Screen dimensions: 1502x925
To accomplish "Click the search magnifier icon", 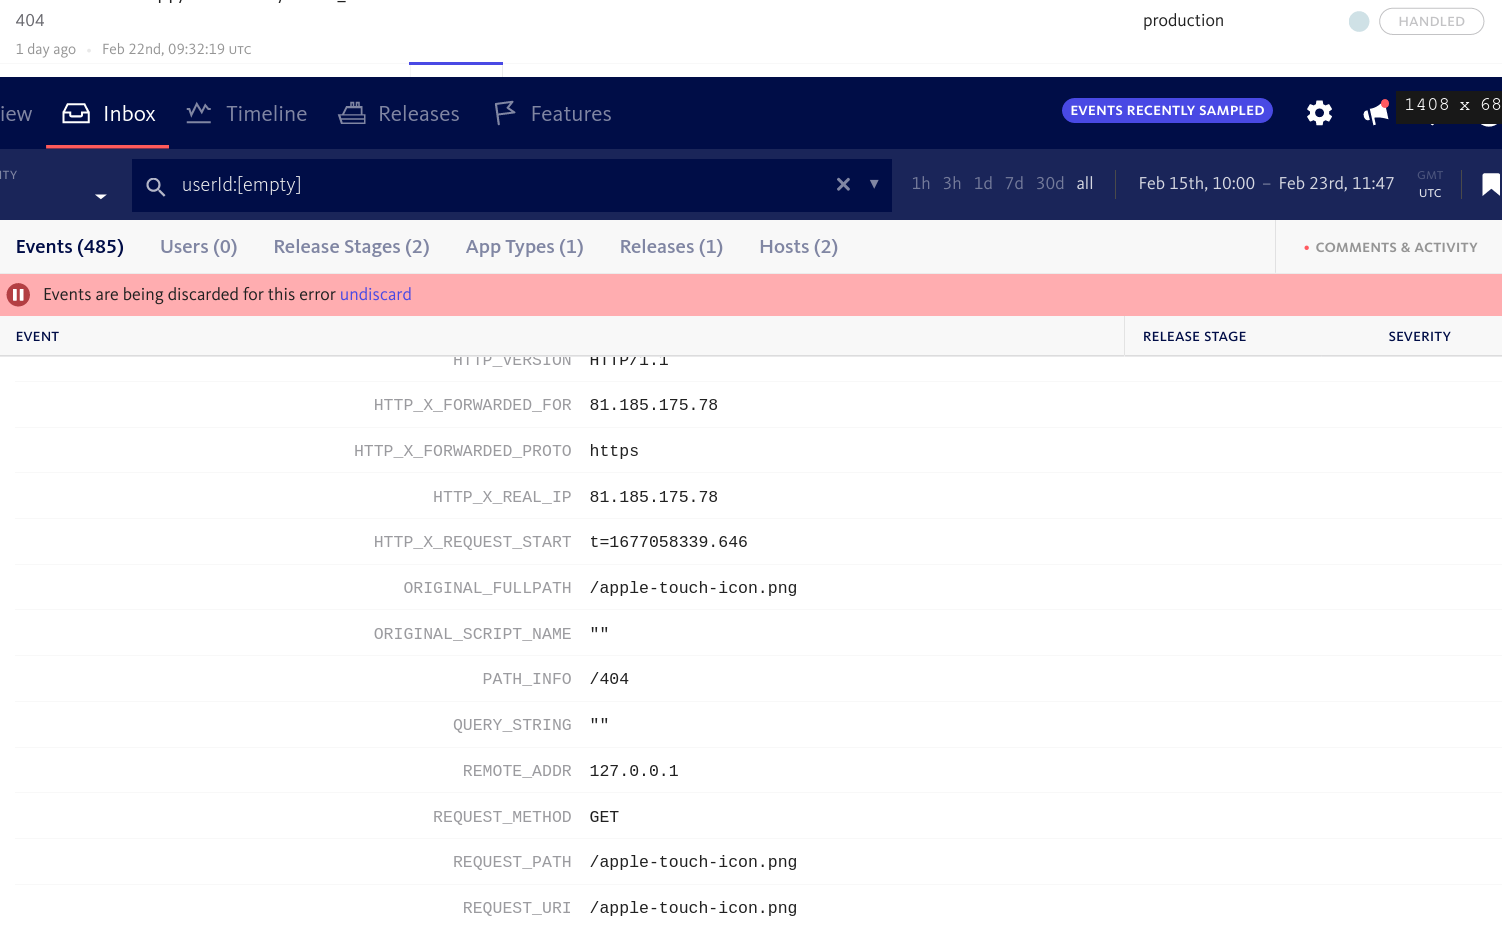I will (x=157, y=186).
